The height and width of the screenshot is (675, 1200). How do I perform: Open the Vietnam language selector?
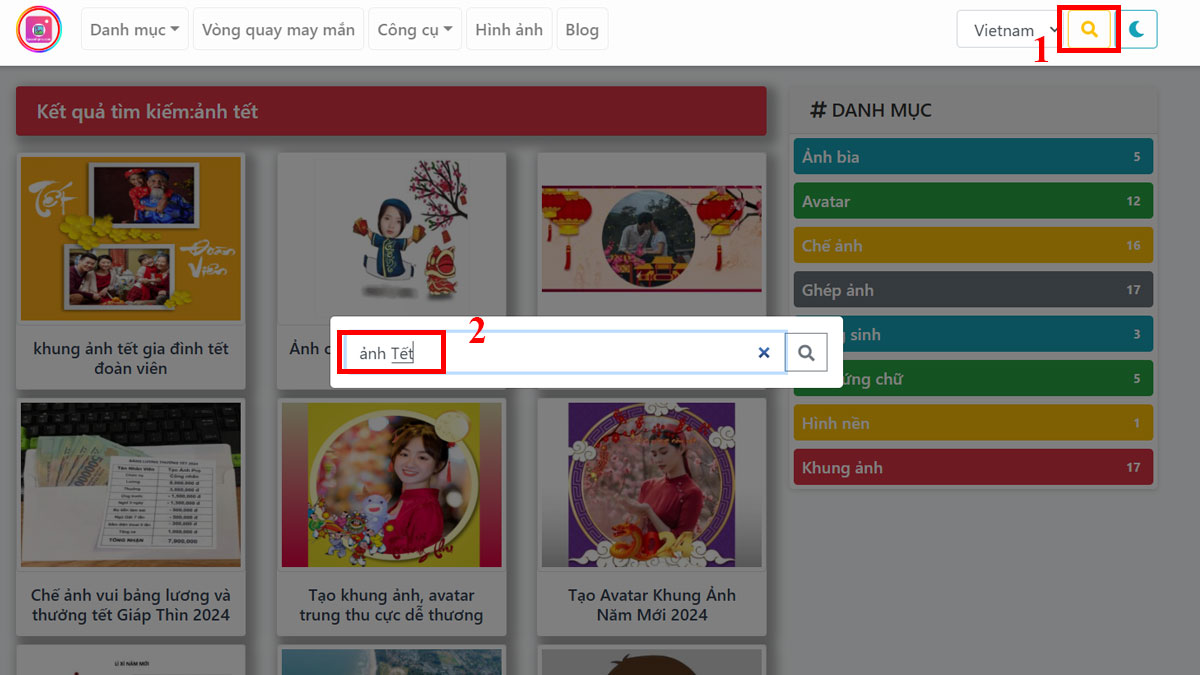point(1010,29)
